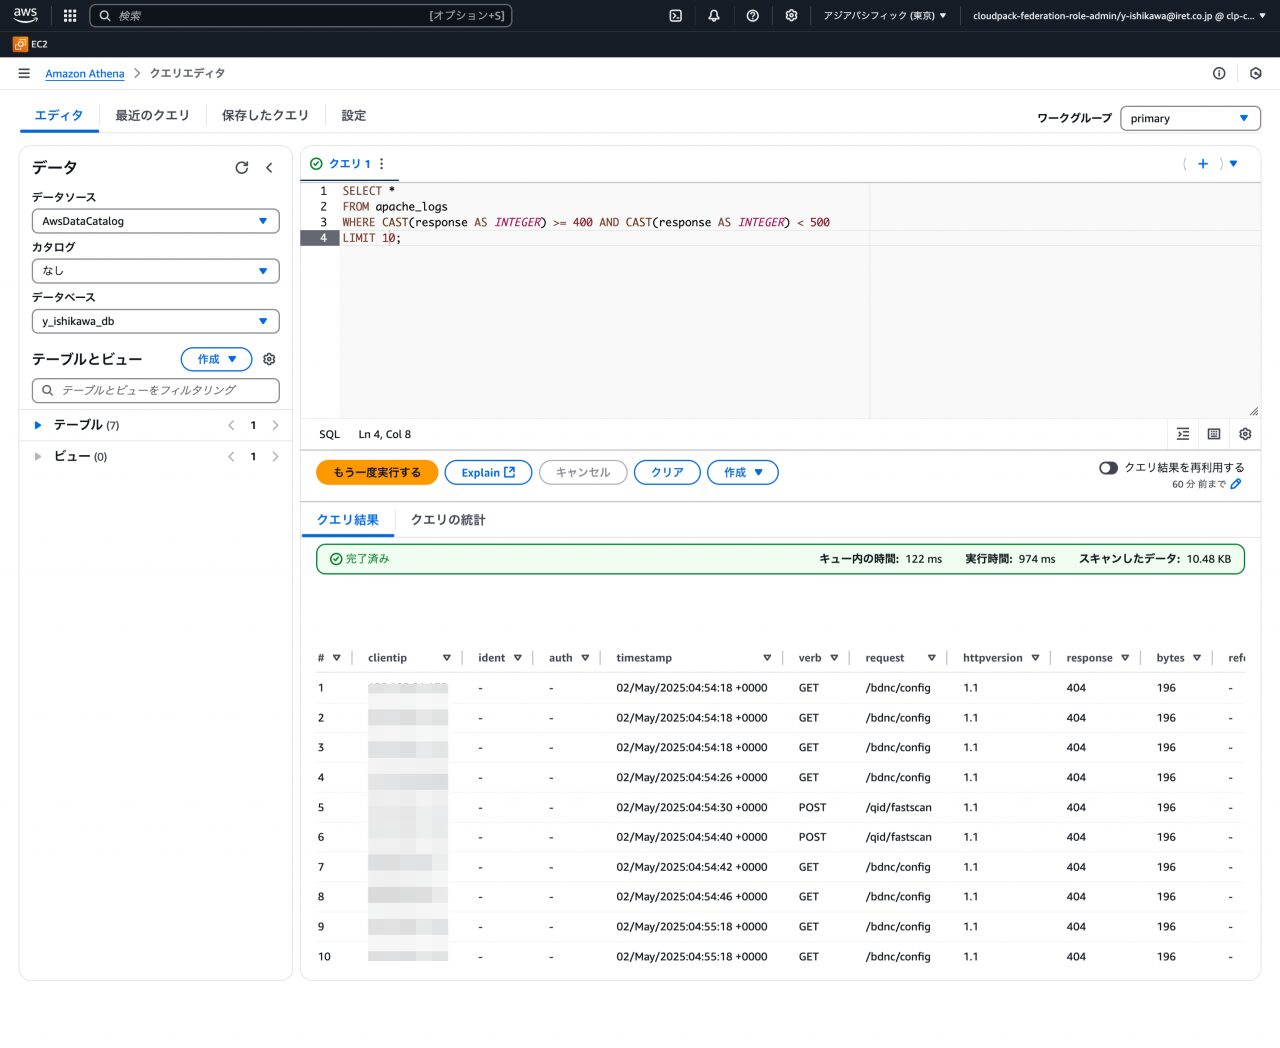Go to next page of views list
The width and height of the screenshot is (1280, 1048).
pos(275,456)
